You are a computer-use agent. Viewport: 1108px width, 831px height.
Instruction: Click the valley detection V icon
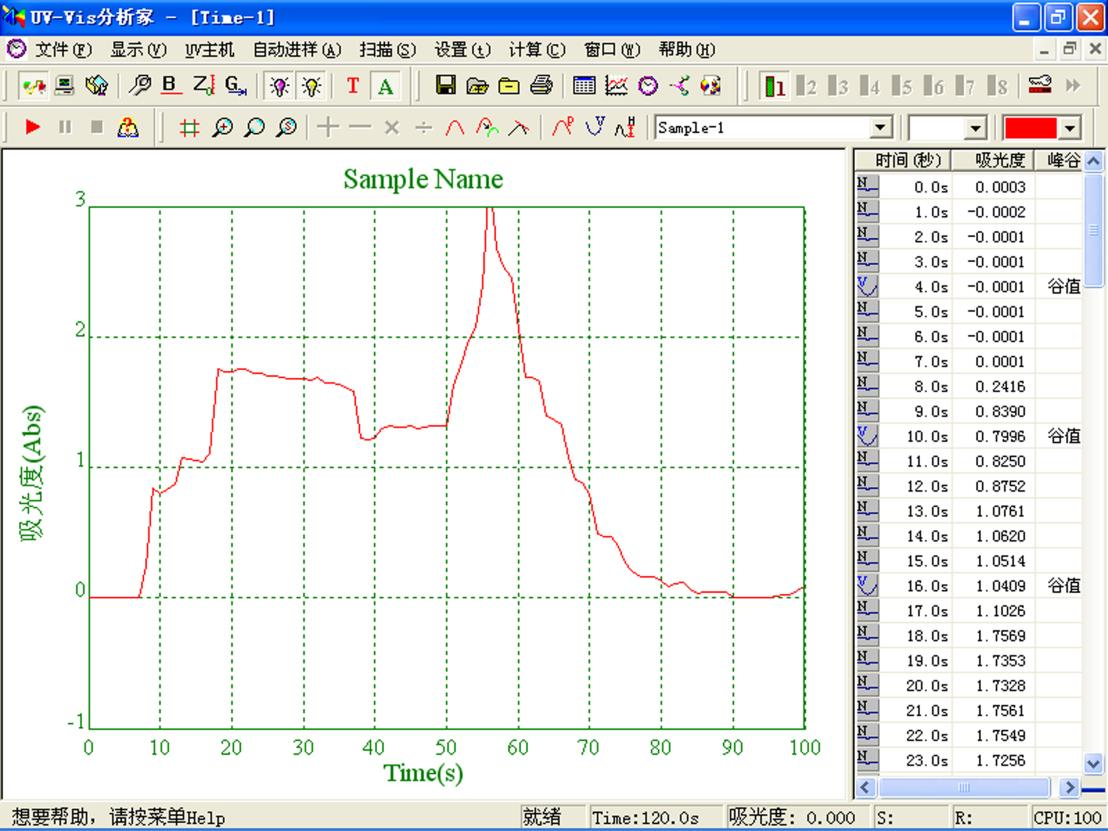(595, 127)
